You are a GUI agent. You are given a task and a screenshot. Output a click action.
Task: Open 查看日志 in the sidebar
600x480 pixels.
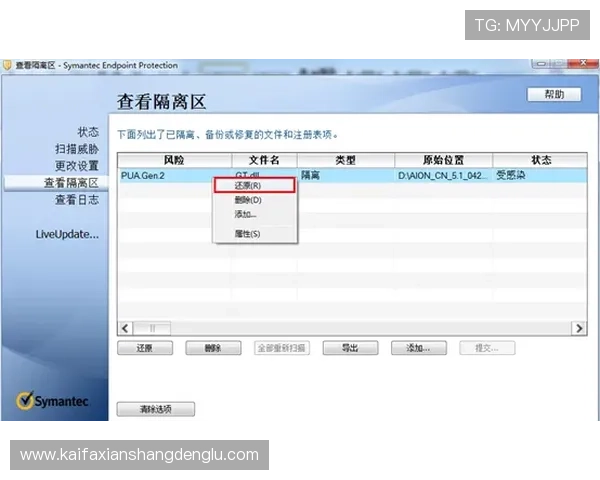coord(77,199)
